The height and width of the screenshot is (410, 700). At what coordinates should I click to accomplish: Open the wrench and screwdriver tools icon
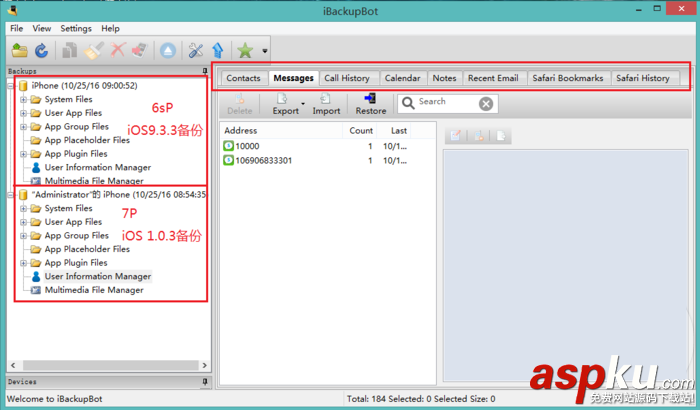(196, 50)
